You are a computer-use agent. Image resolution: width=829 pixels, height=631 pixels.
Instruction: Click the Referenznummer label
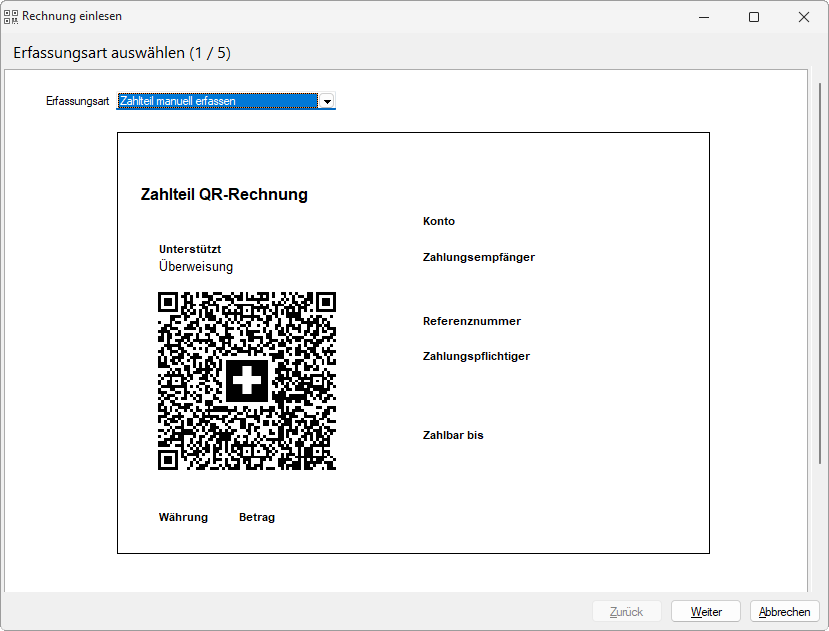pyautogui.click(x=471, y=322)
